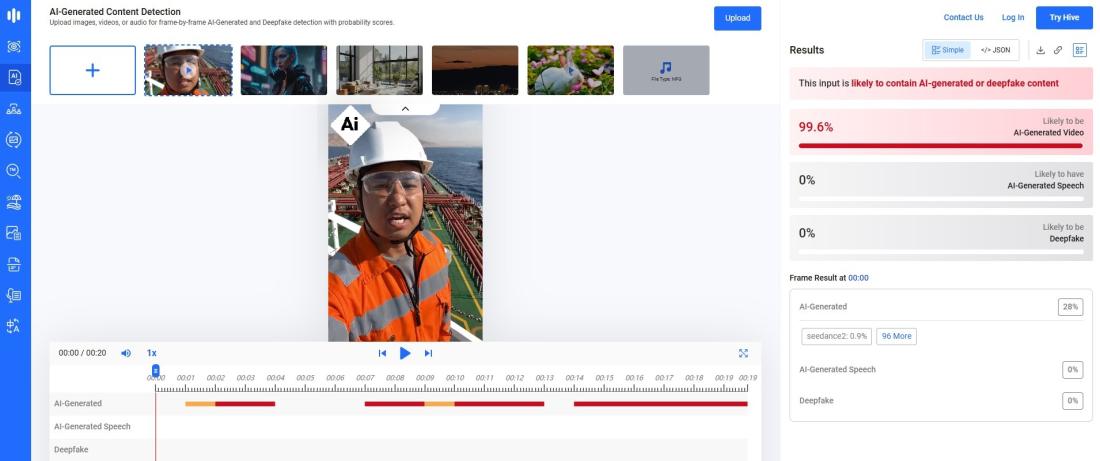Click the timeline playhead handle at 00:00
Screen dimensions: 1100x461
[156, 371]
